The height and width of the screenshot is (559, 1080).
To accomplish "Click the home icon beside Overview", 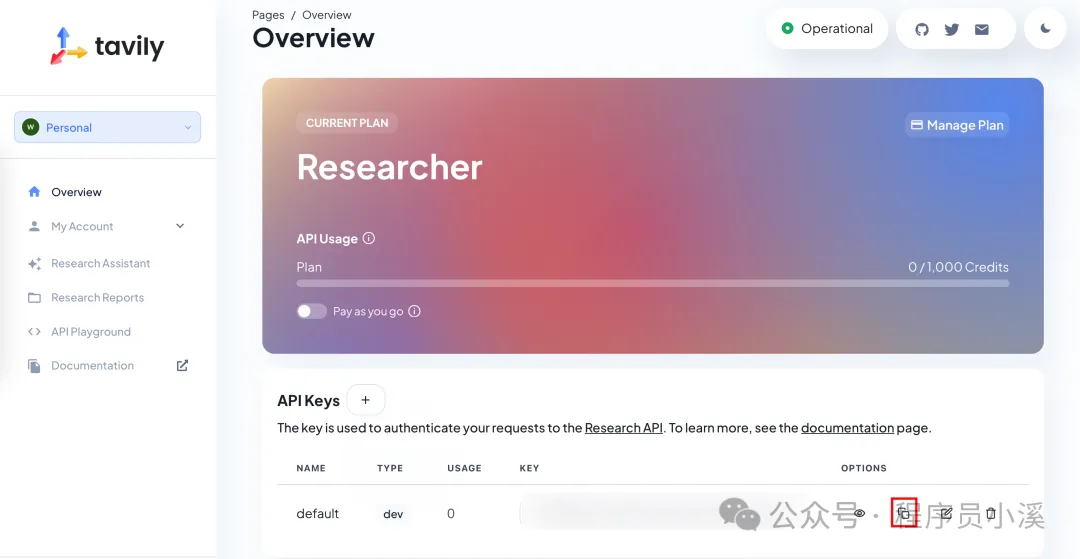I will click(x=34, y=192).
